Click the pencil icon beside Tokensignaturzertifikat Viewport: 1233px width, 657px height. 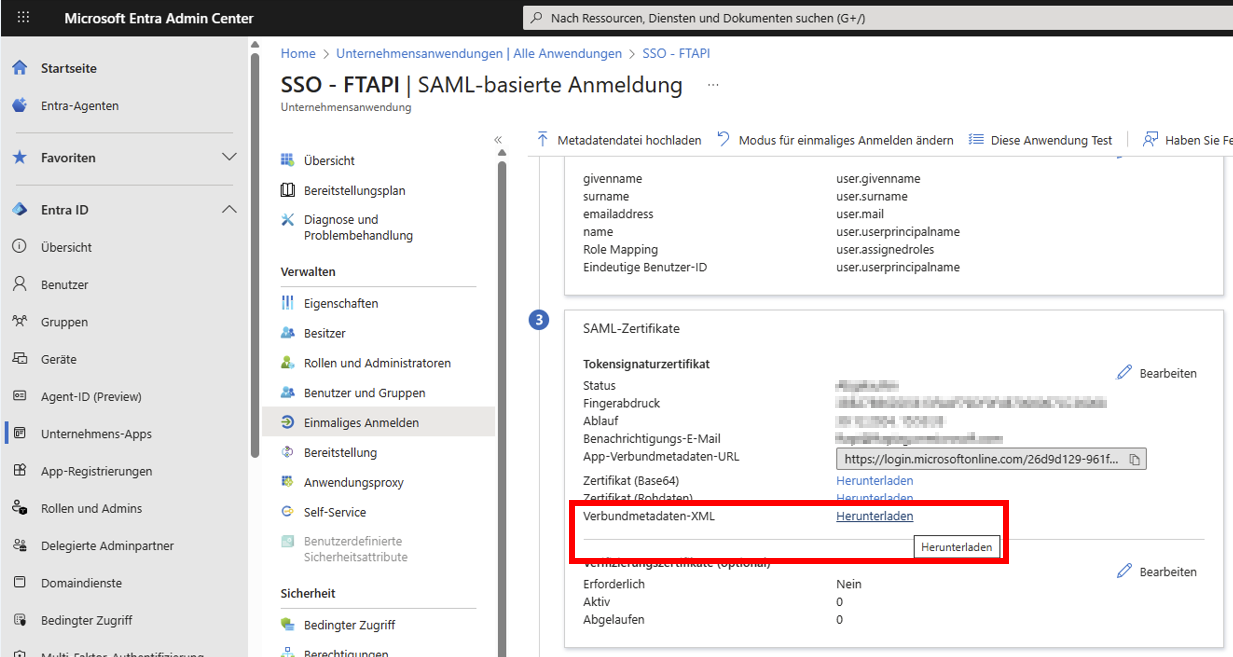click(1125, 373)
